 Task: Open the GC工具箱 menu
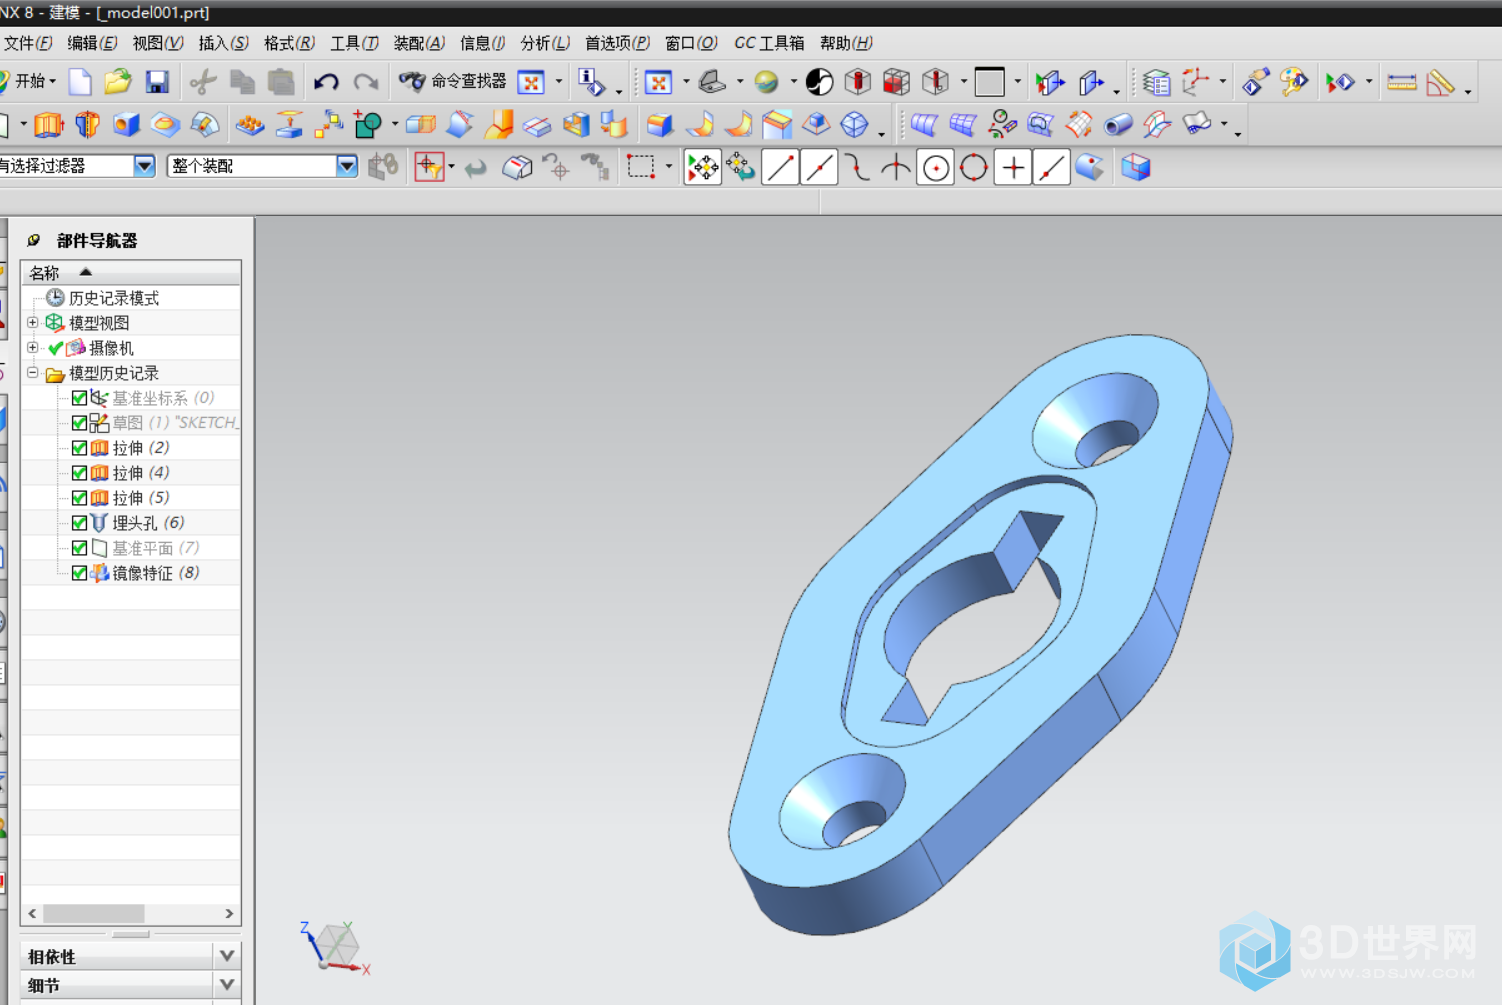coord(769,43)
